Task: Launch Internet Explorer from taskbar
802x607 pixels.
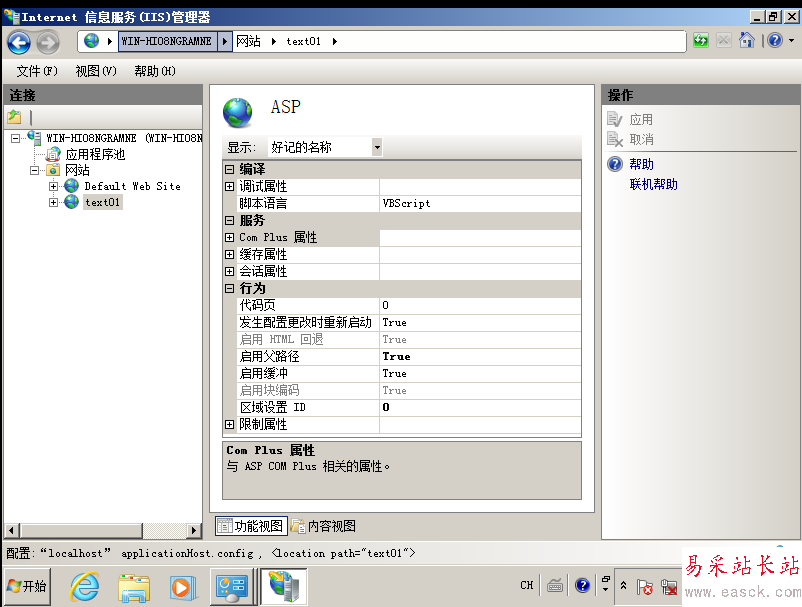Action: (84, 587)
